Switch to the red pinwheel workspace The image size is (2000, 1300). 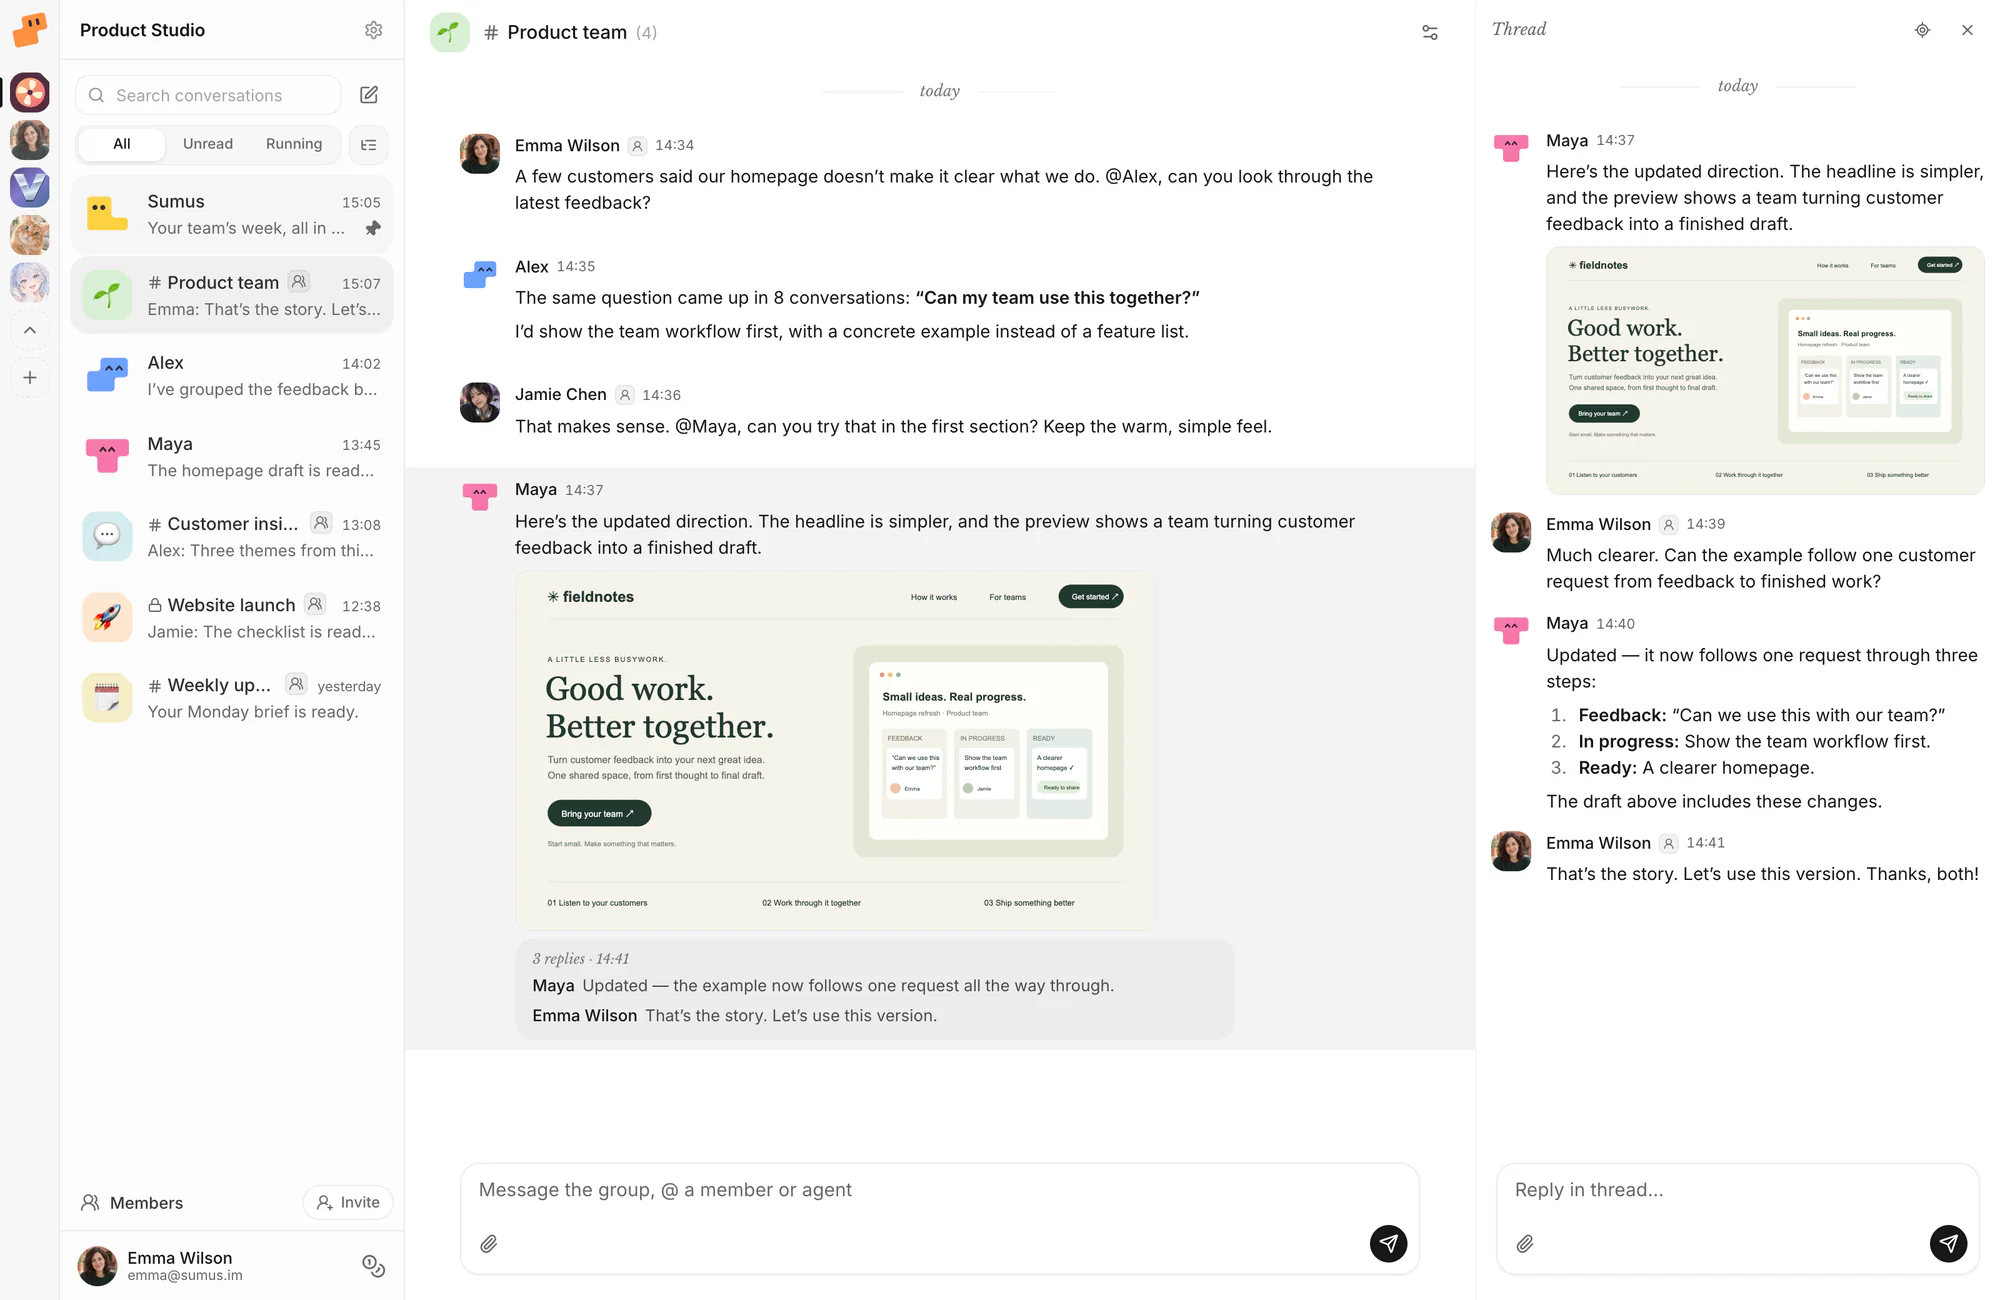tap(30, 93)
